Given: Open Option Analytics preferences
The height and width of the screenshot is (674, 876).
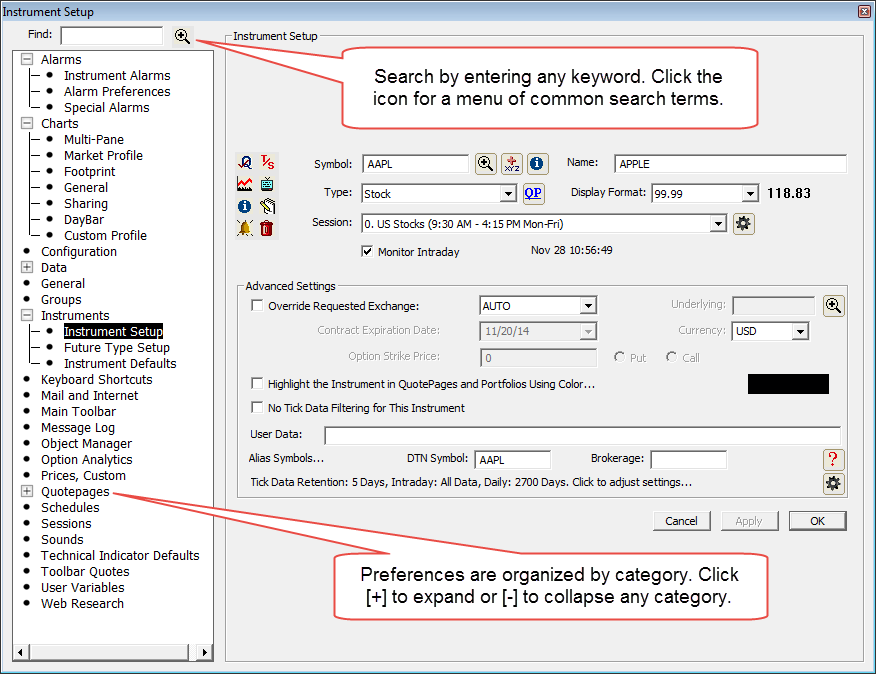Looking at the screenshot, I should [87, 459].
